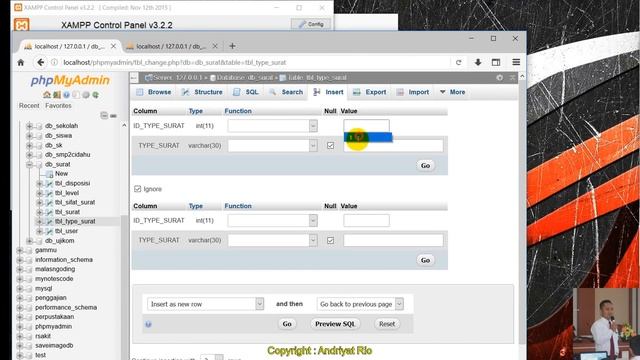Click the site info icon in address bar
This screenshot has height=360, width=640.
54,62
